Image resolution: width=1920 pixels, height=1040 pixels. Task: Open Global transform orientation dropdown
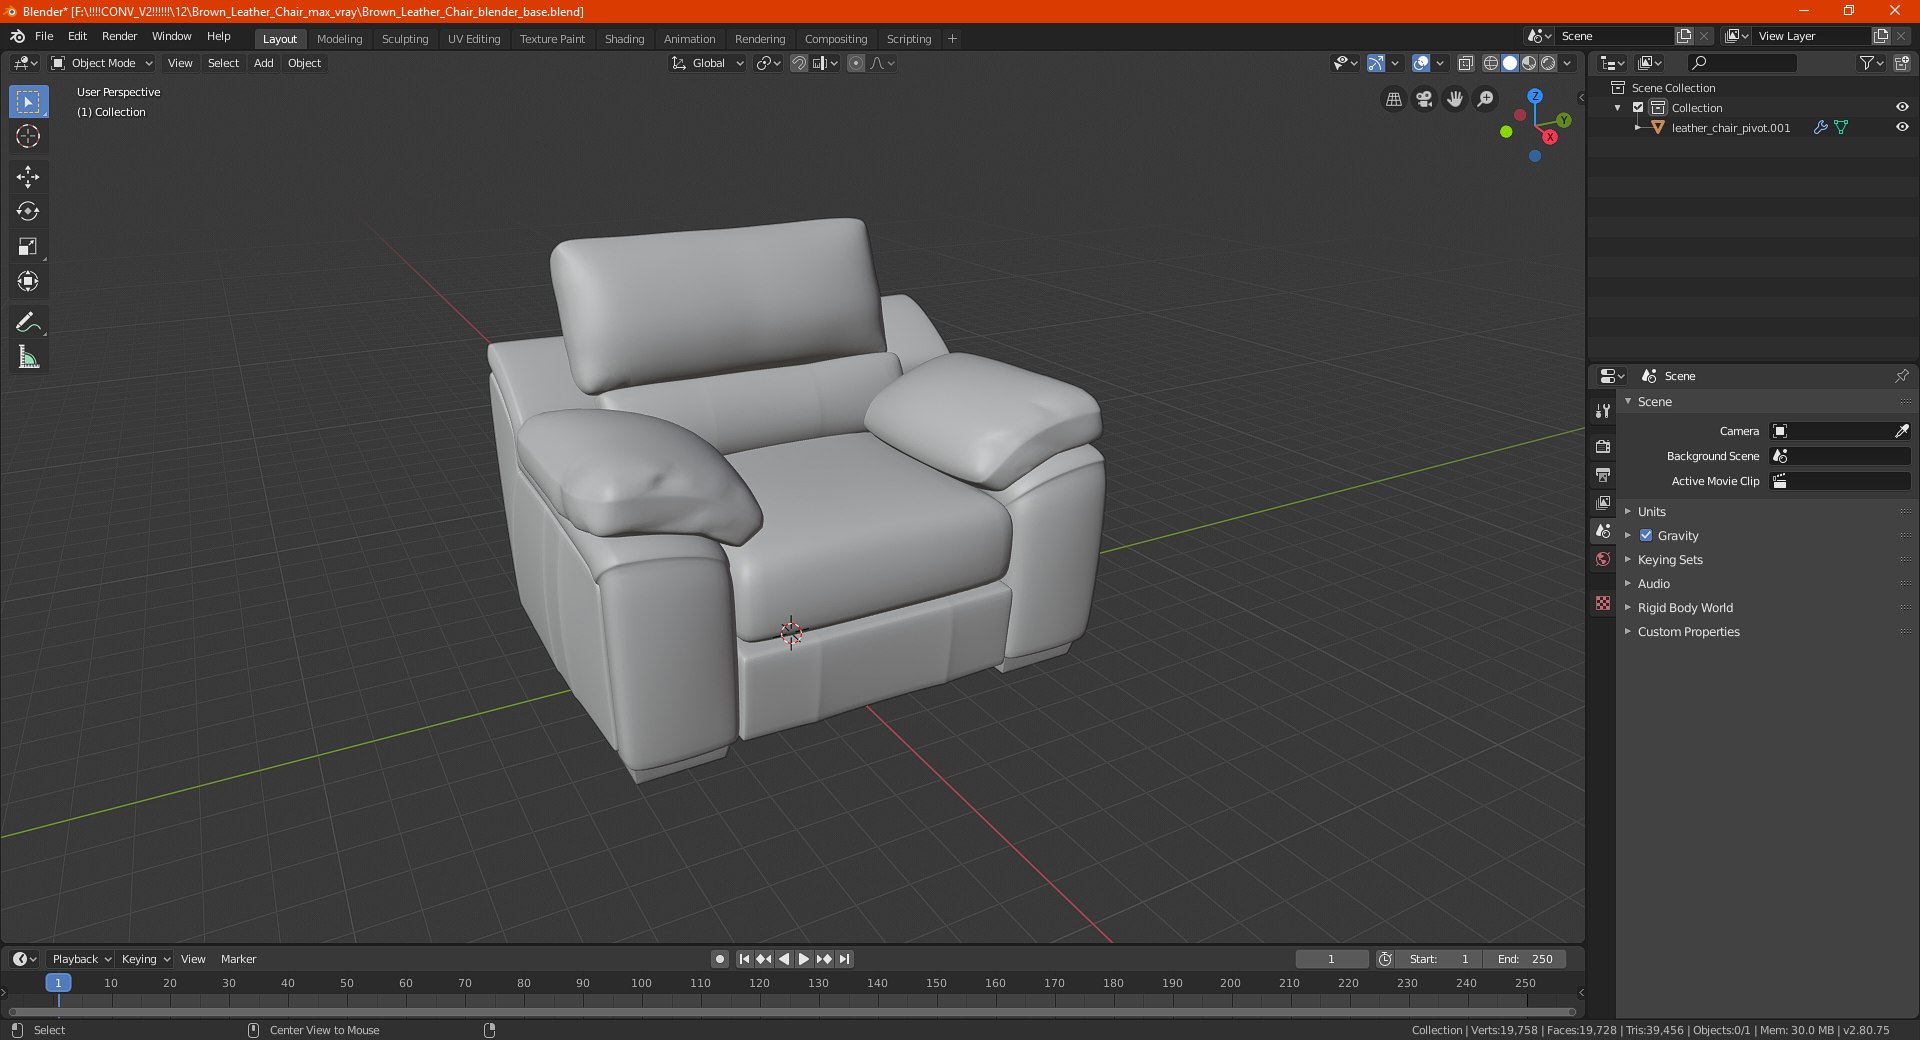pyautogui.click(x=707, y=63)
